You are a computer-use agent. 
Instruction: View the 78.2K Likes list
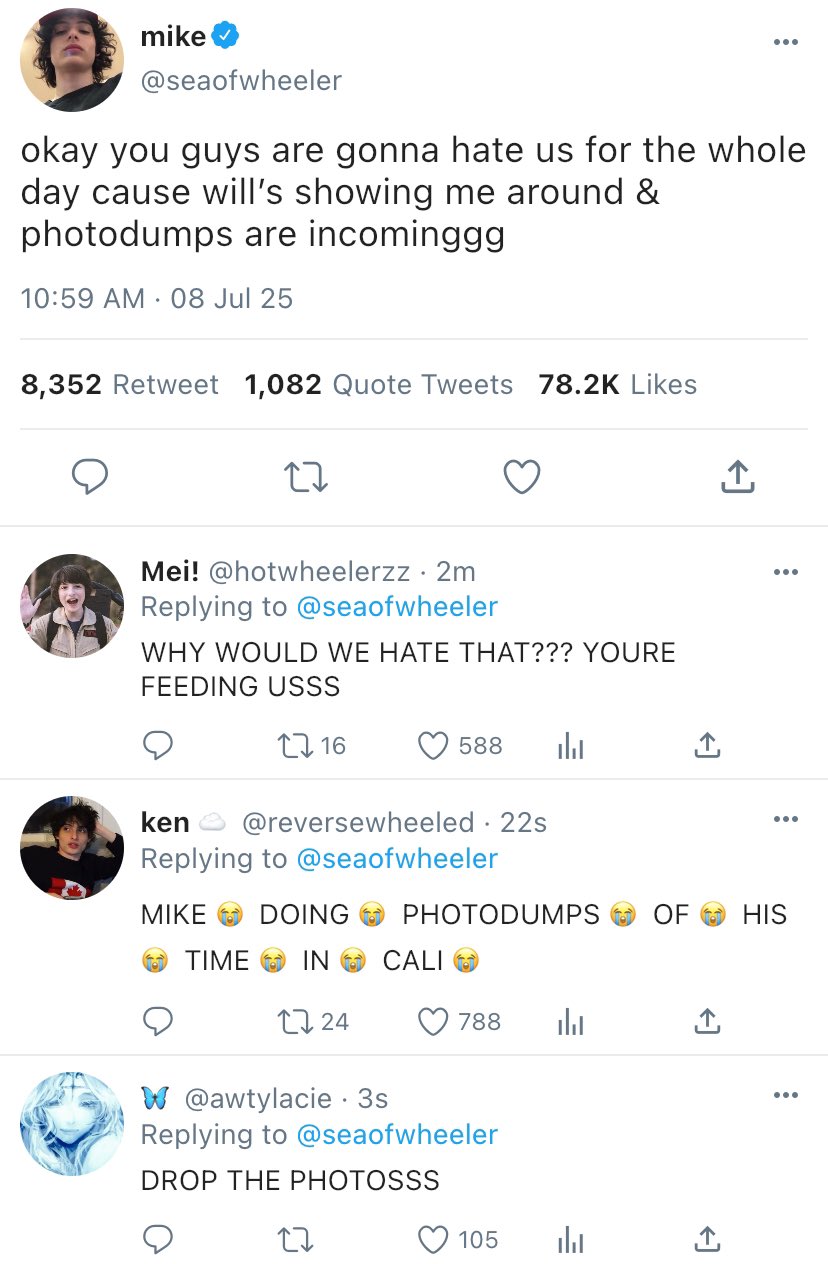click(617, 385)
